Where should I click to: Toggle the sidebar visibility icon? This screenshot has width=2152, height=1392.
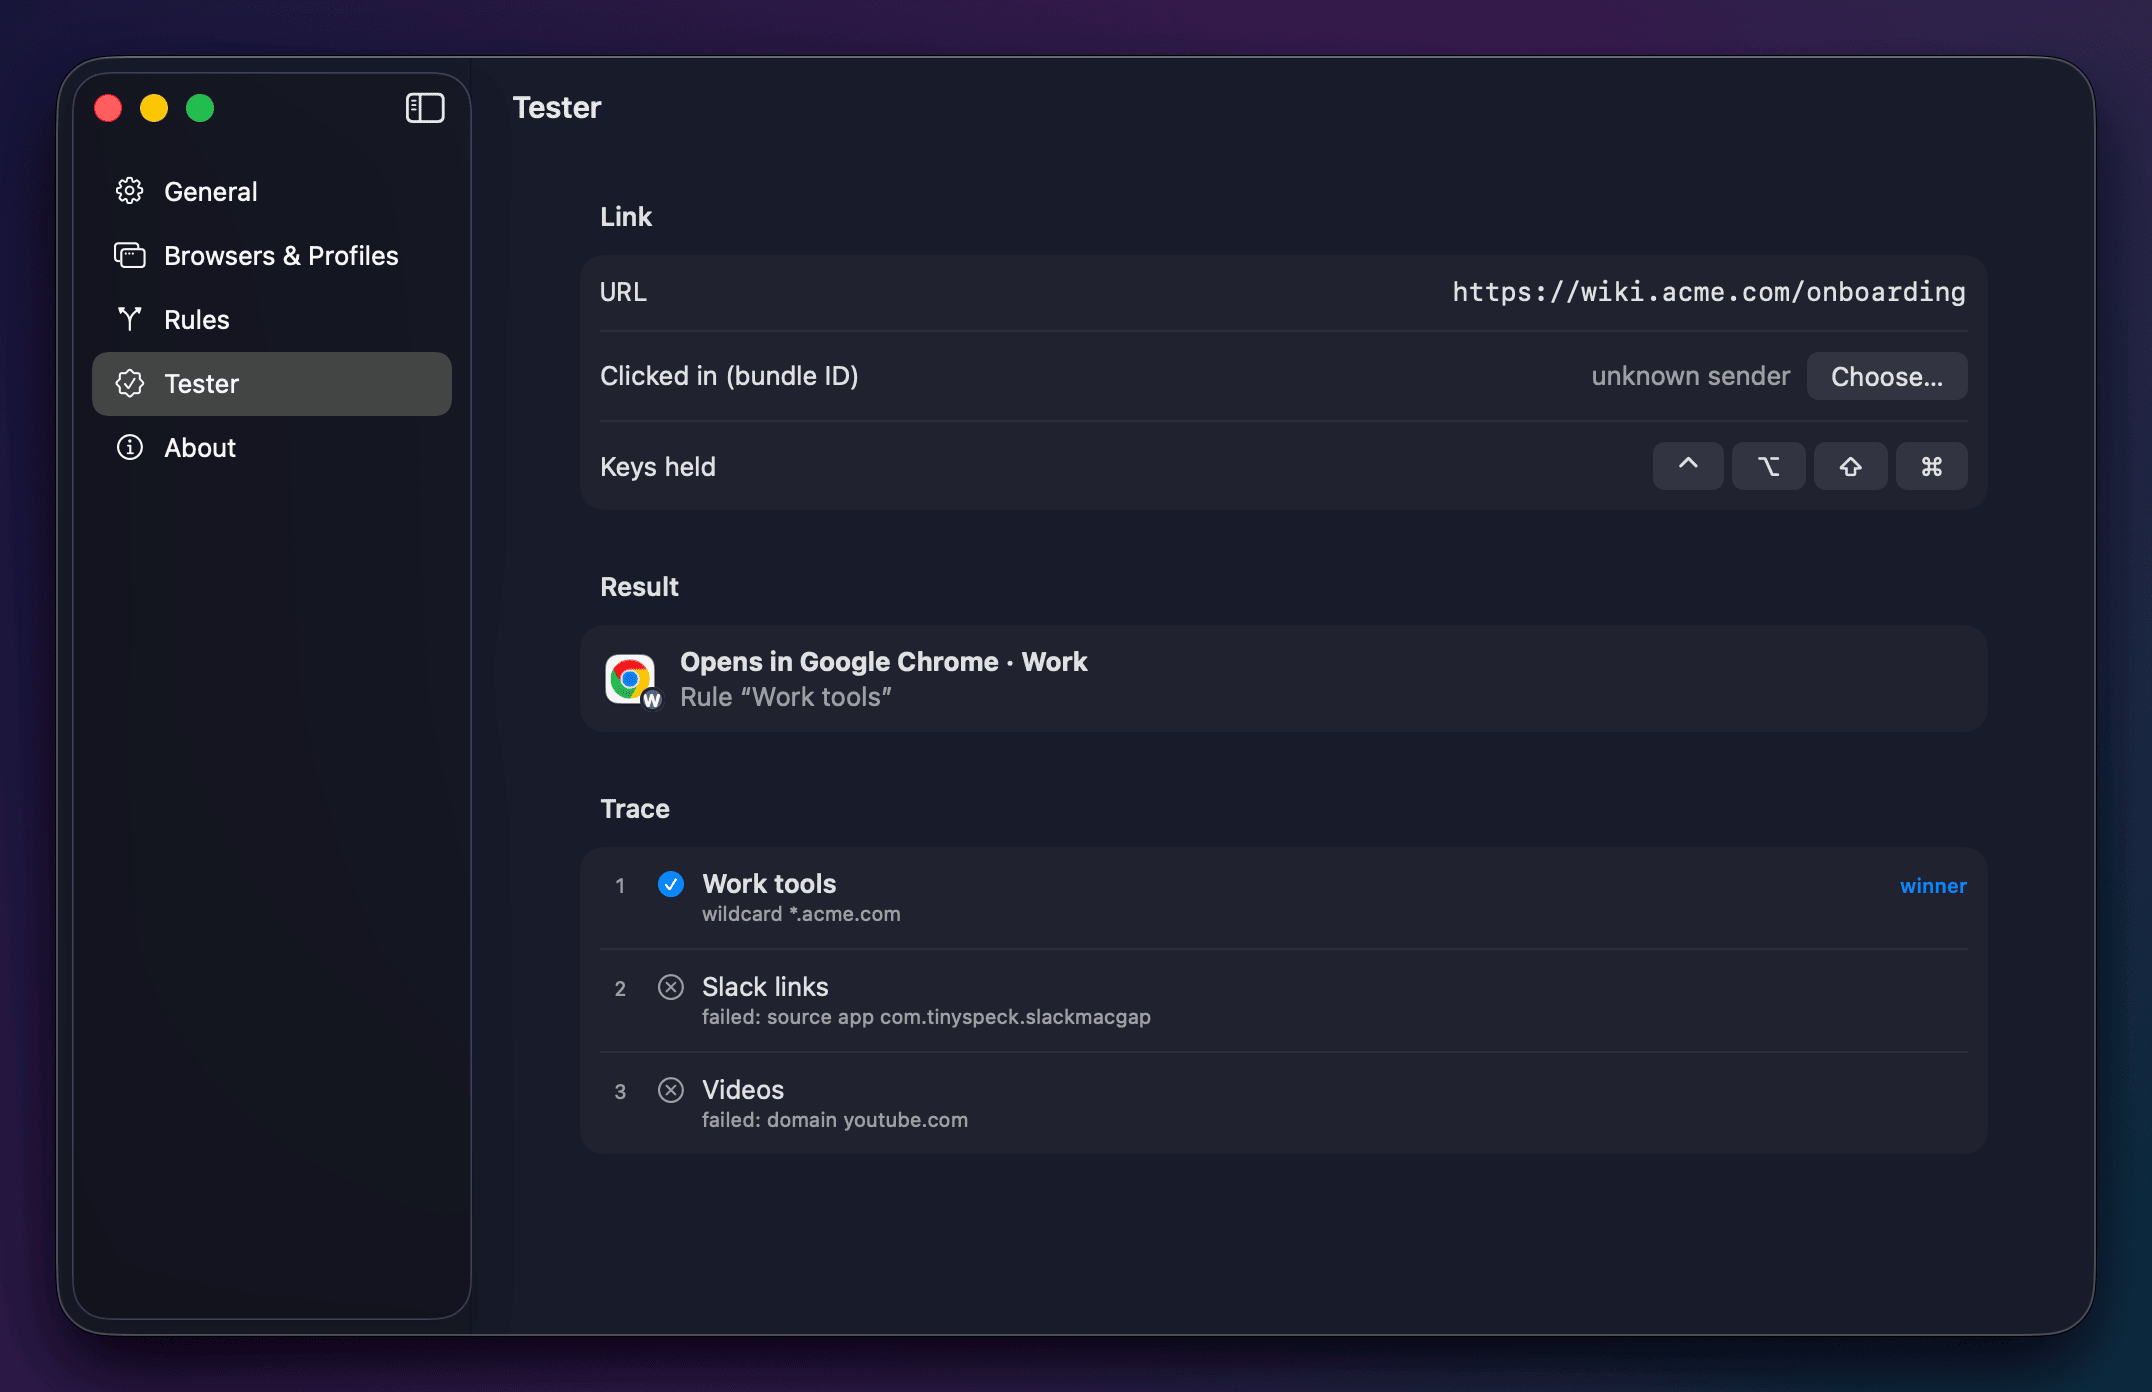425,108
